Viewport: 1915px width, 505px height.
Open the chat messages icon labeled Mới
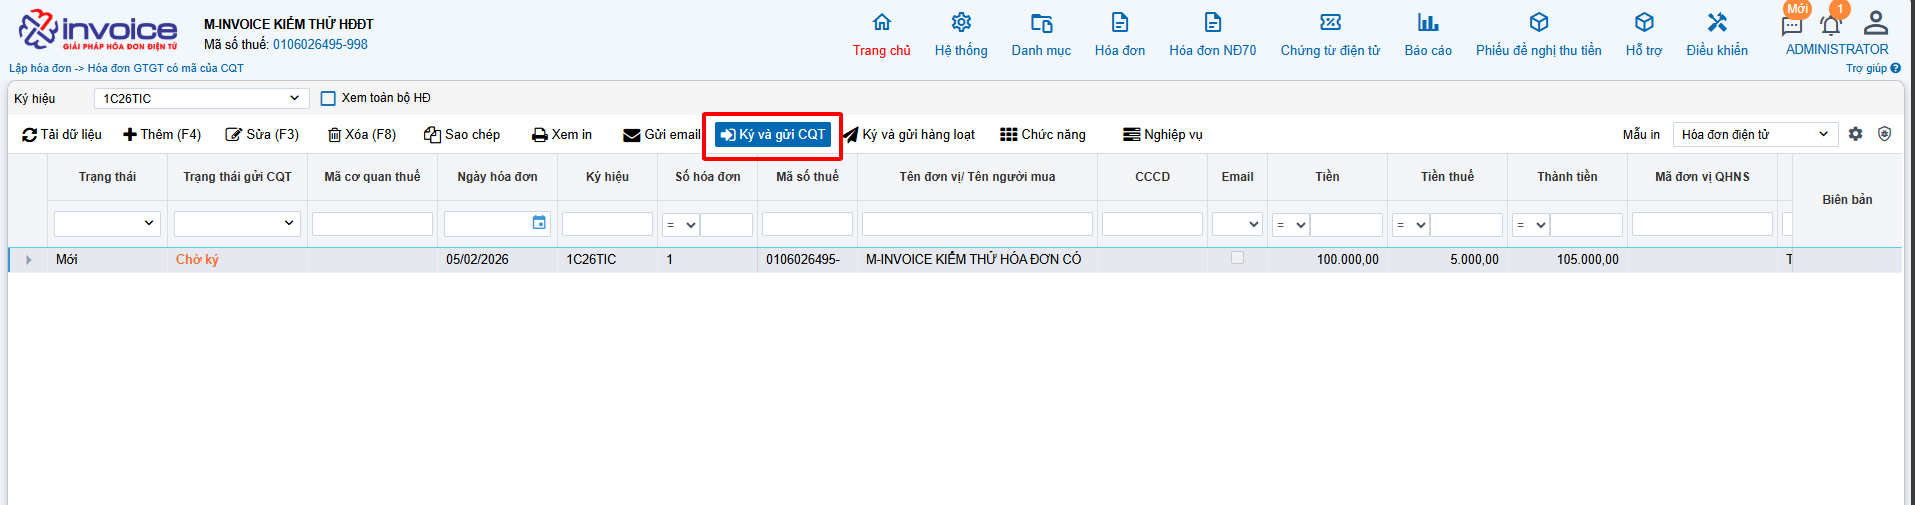coord(1792,25)
